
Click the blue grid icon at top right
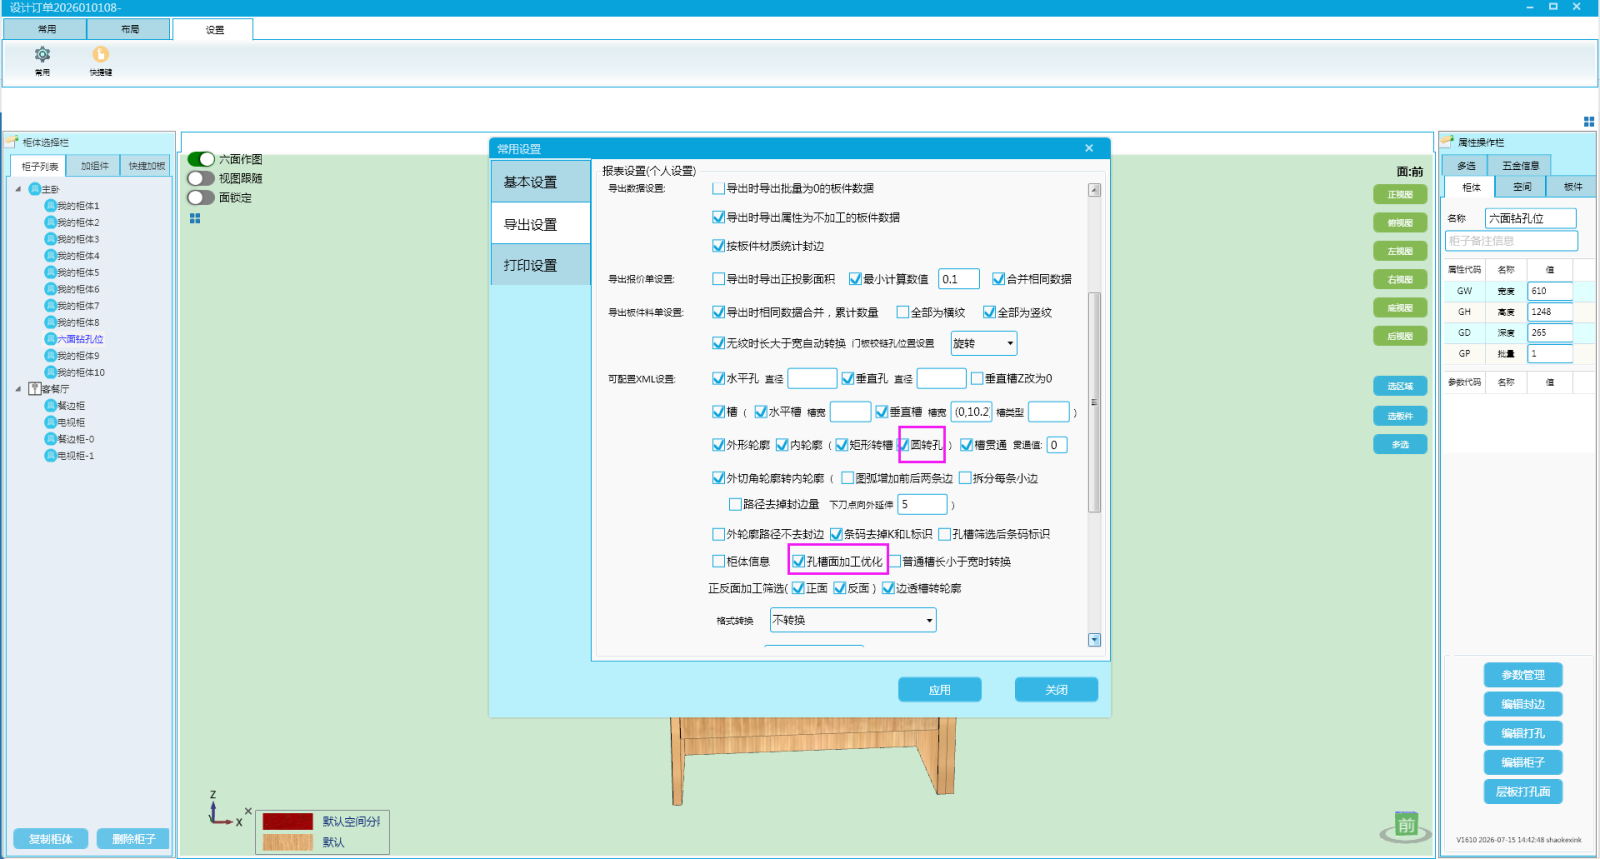click(1589, 121)
